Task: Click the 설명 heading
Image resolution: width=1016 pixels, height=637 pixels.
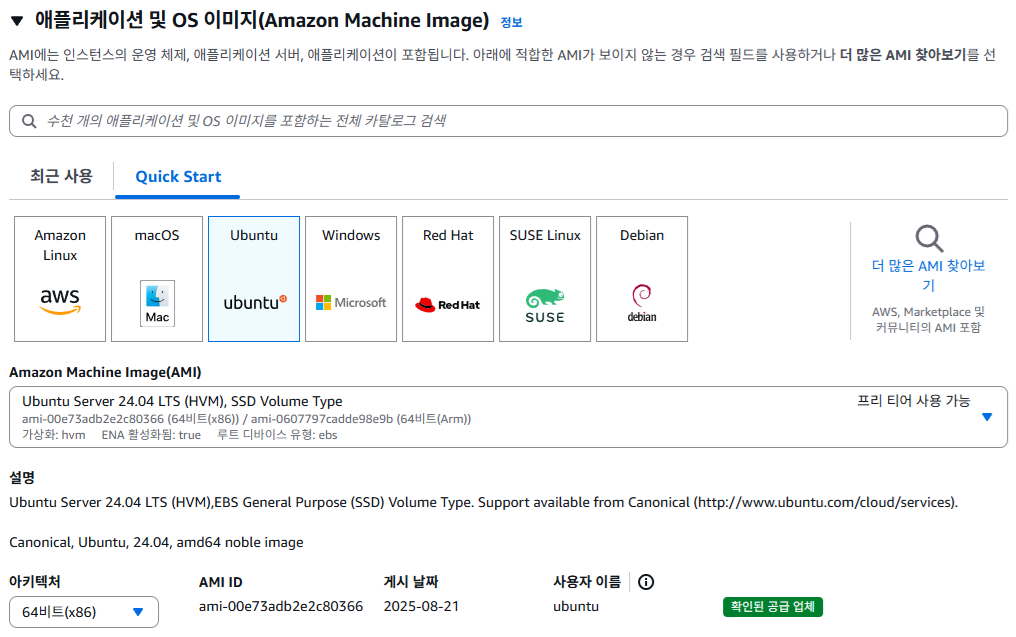Action: pos(22,478)
